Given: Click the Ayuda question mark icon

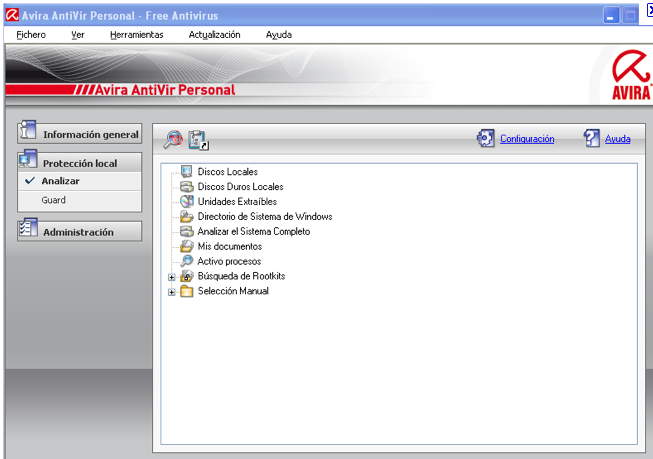Looking at the screenshot, I should pos(592,138).
